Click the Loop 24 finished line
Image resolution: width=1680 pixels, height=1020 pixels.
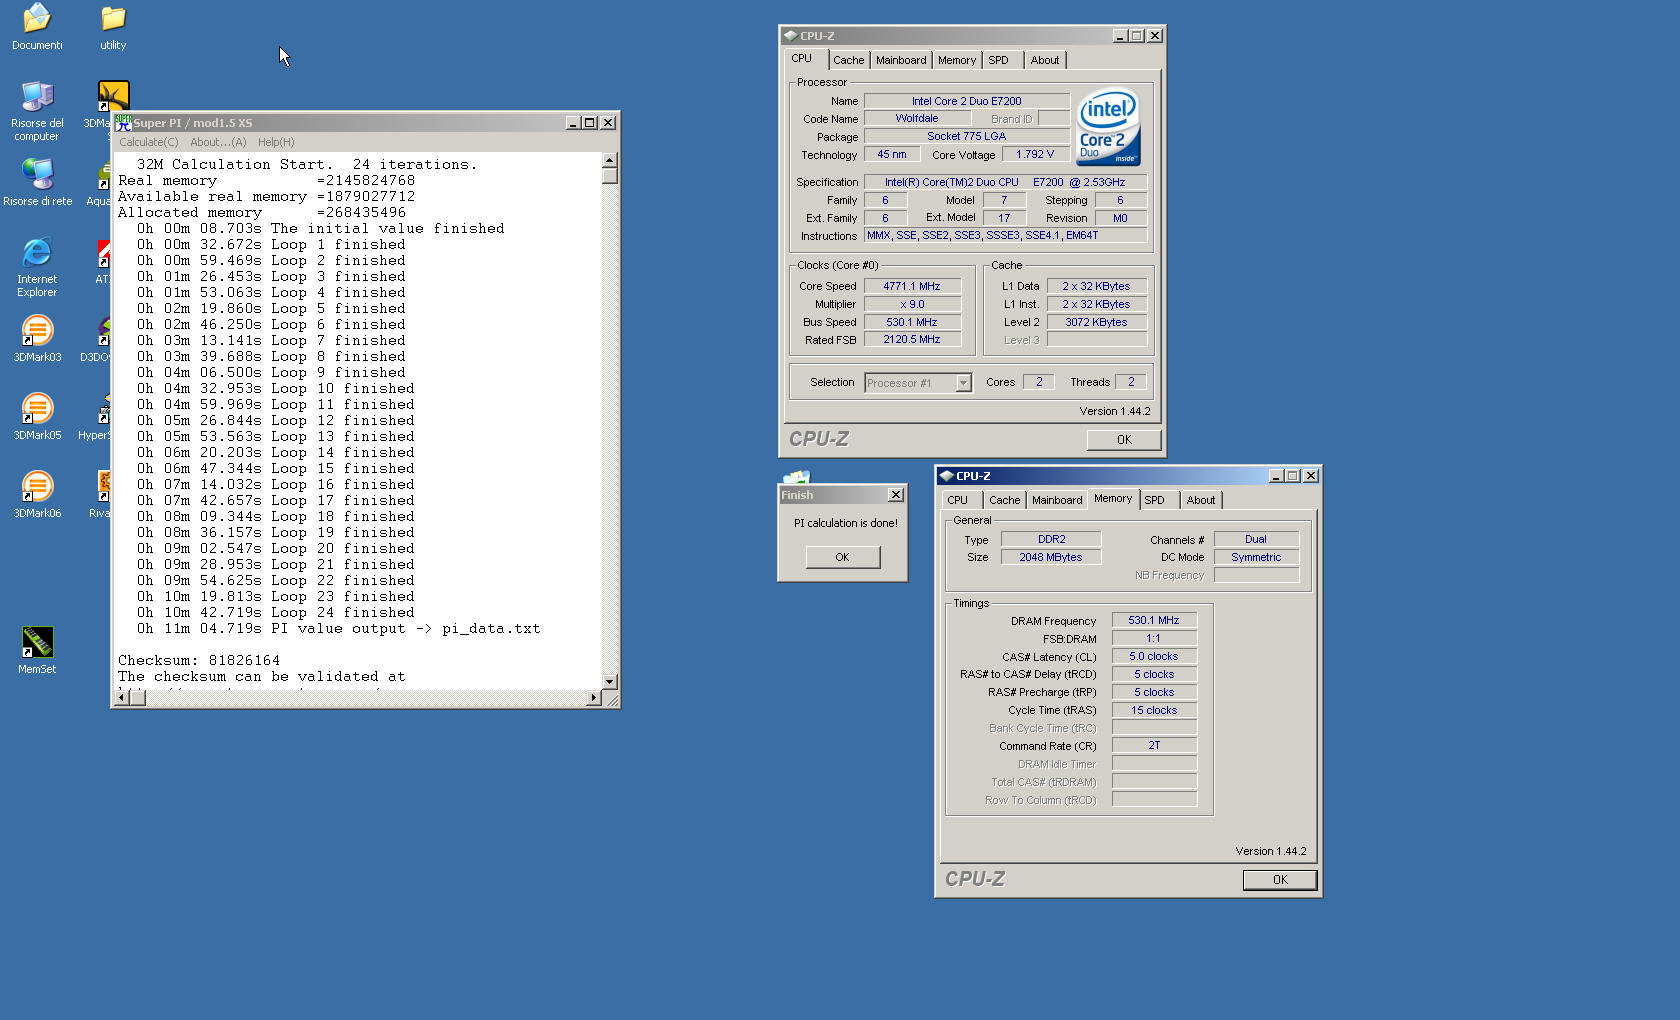[275, 613]
